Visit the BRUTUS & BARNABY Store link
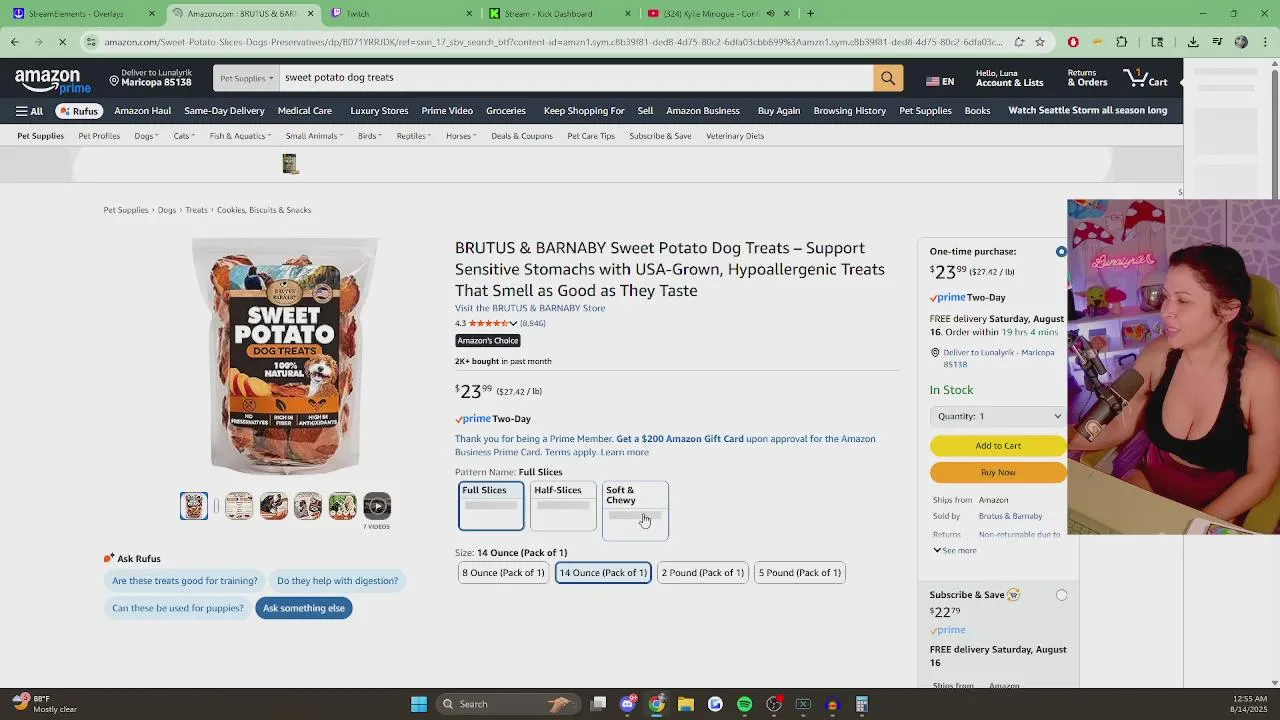This screenshot has width=1280, height=720. coord(530,308)
